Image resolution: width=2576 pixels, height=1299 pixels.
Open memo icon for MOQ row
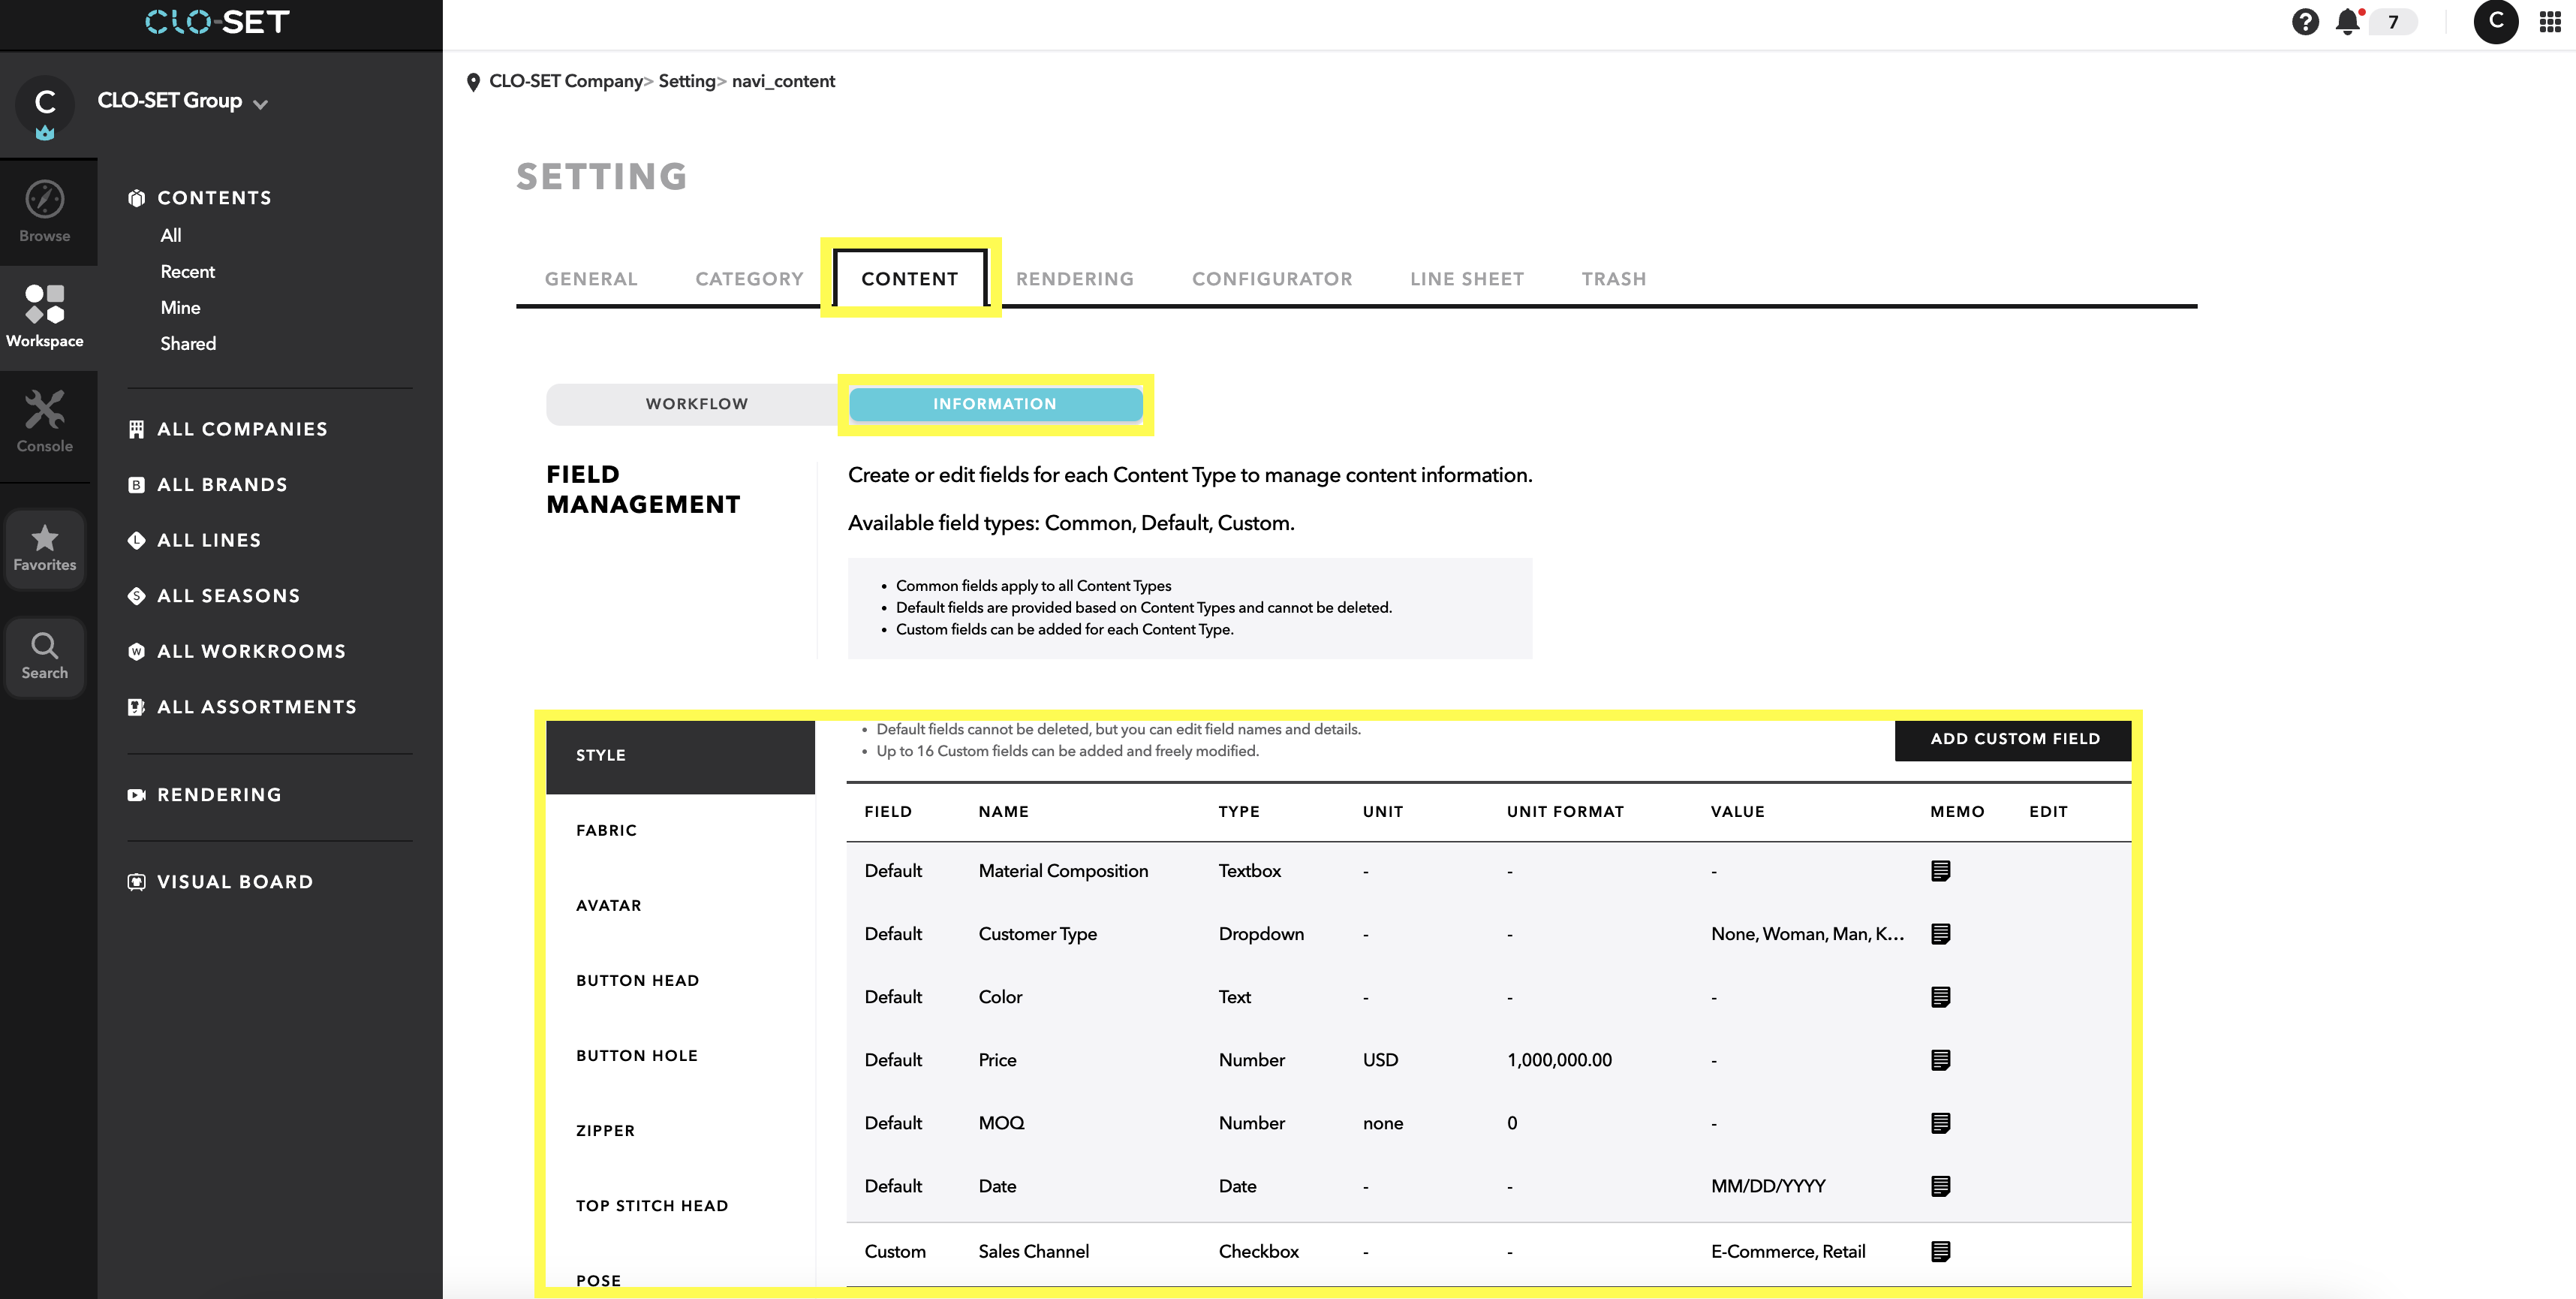(x=1940, y=1123)
